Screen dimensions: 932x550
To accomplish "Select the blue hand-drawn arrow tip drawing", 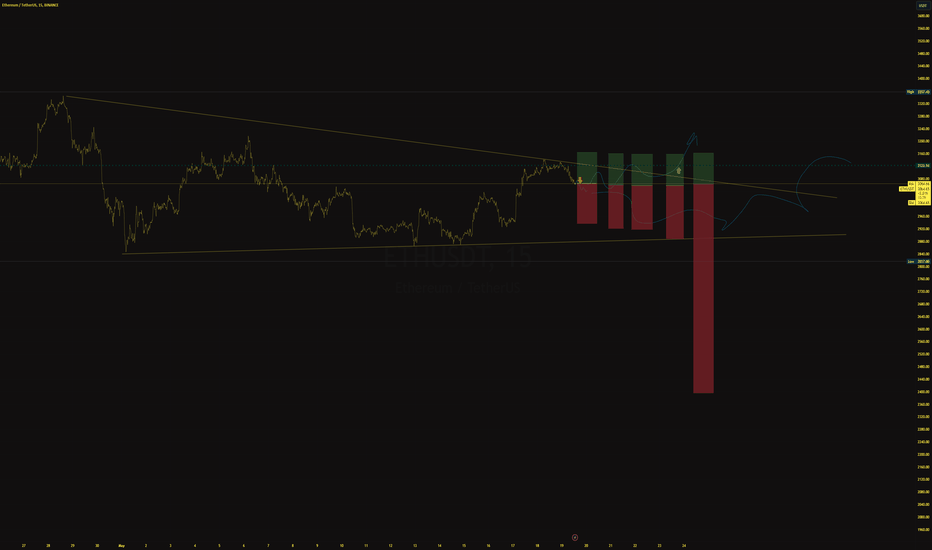I will (x=693, y=139).
